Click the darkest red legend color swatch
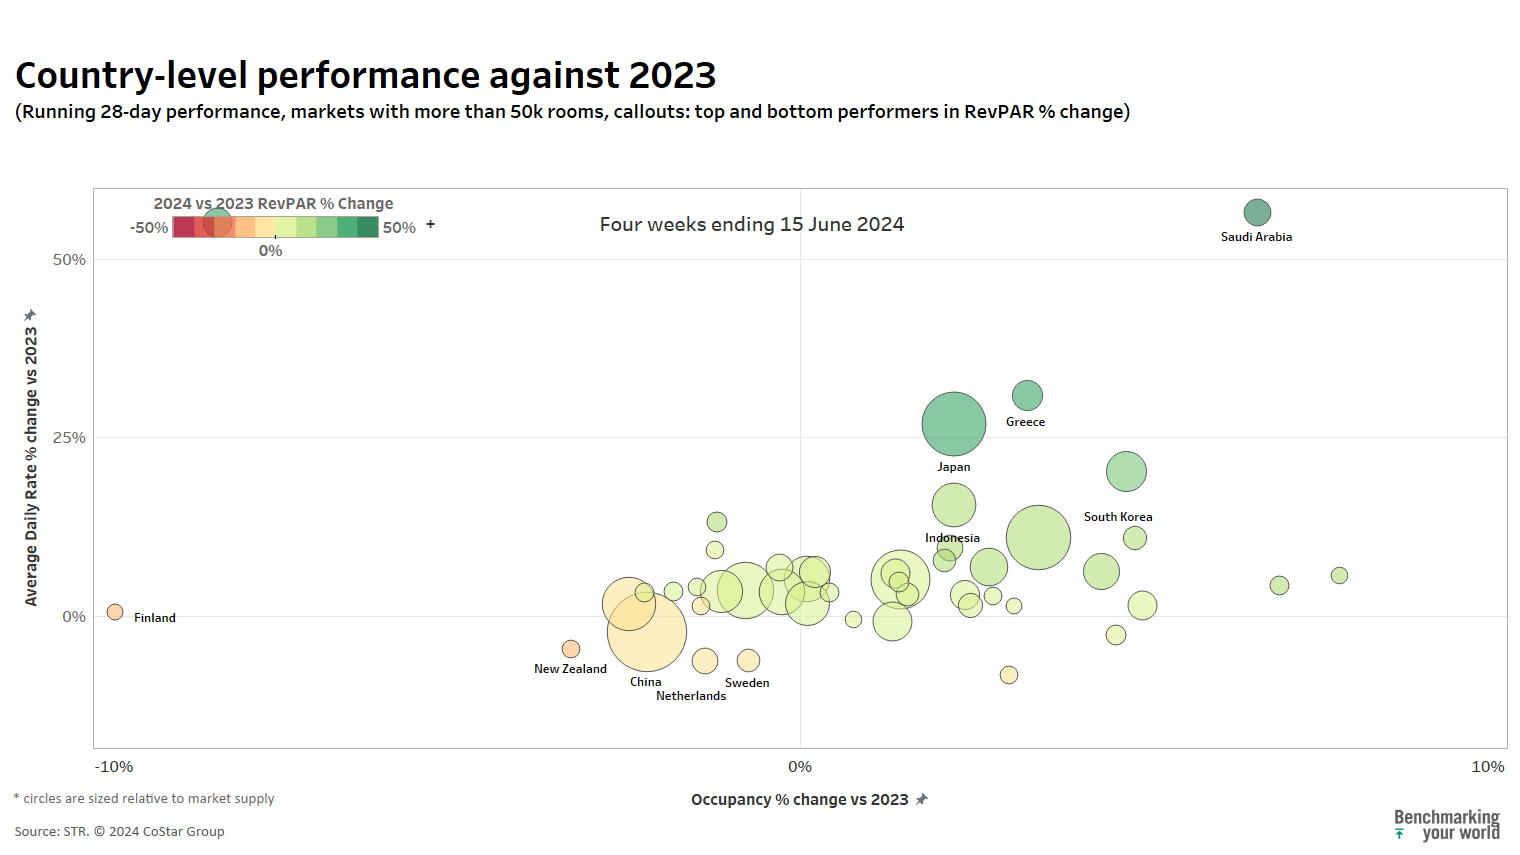This screenshot has height=855, width=1520. (183, 227)
